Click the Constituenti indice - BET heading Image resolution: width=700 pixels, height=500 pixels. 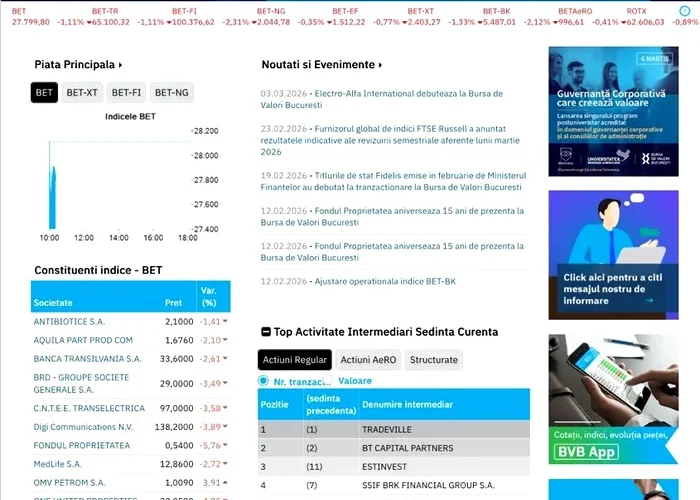[x=98, y=271]
